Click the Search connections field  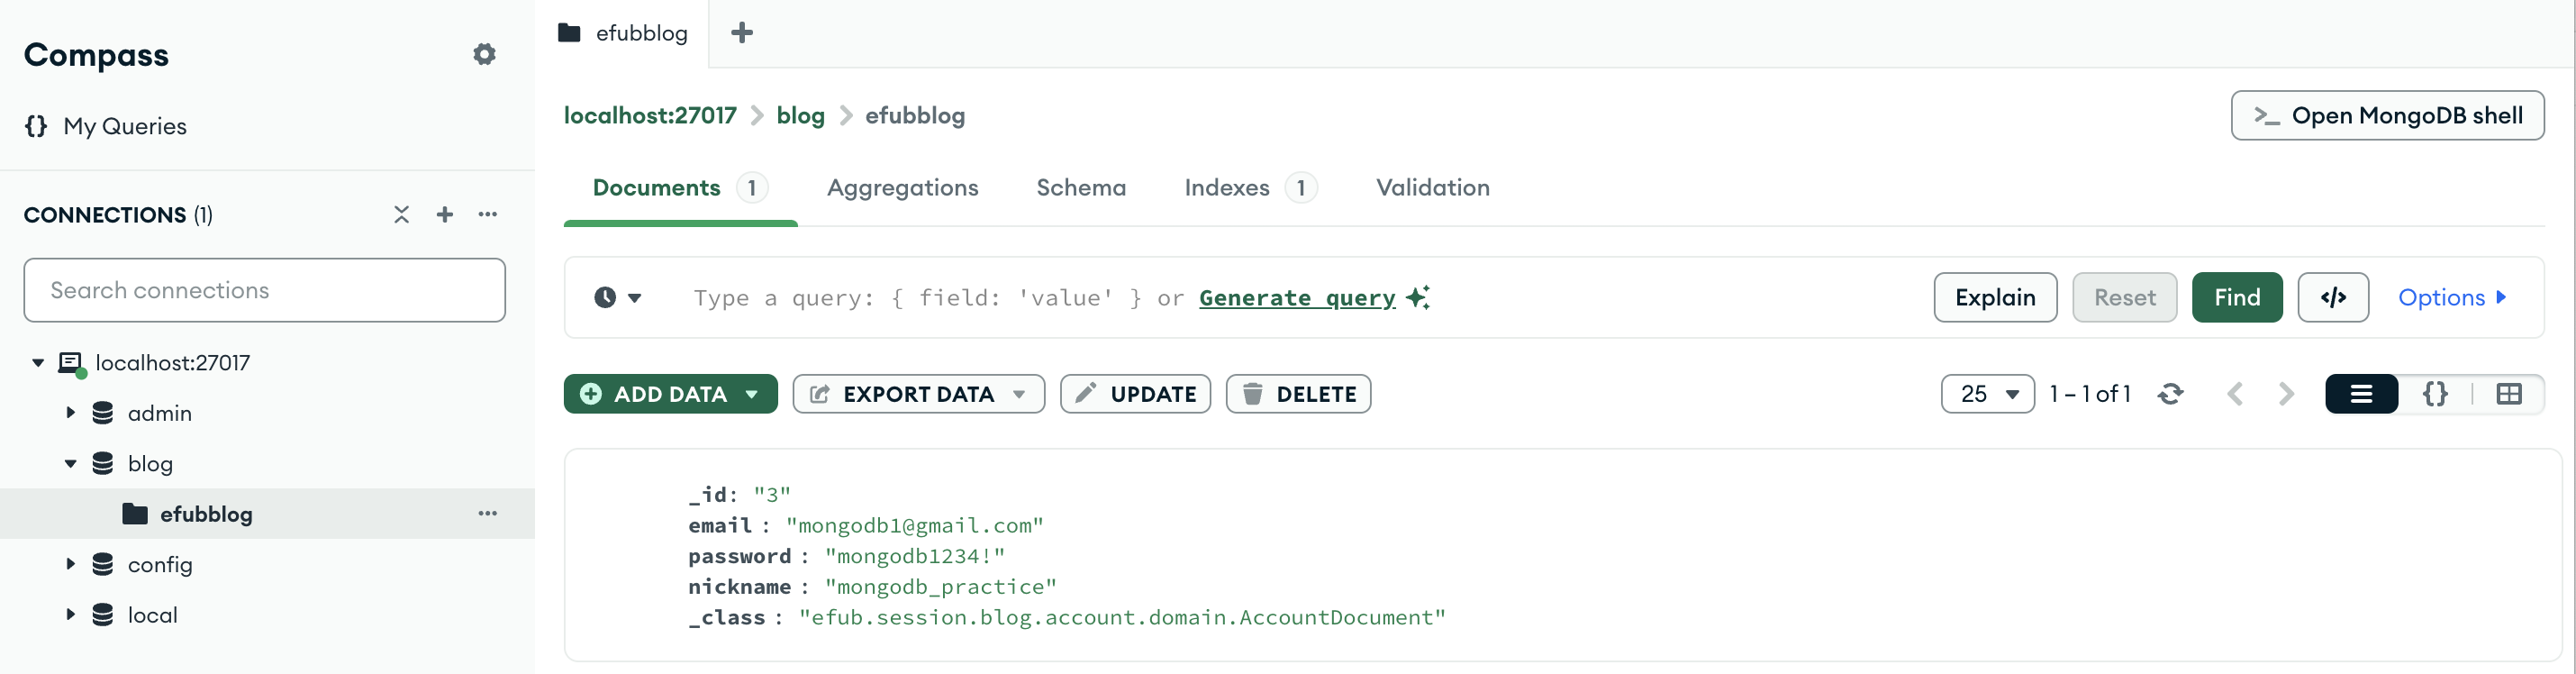pos(264,290)
